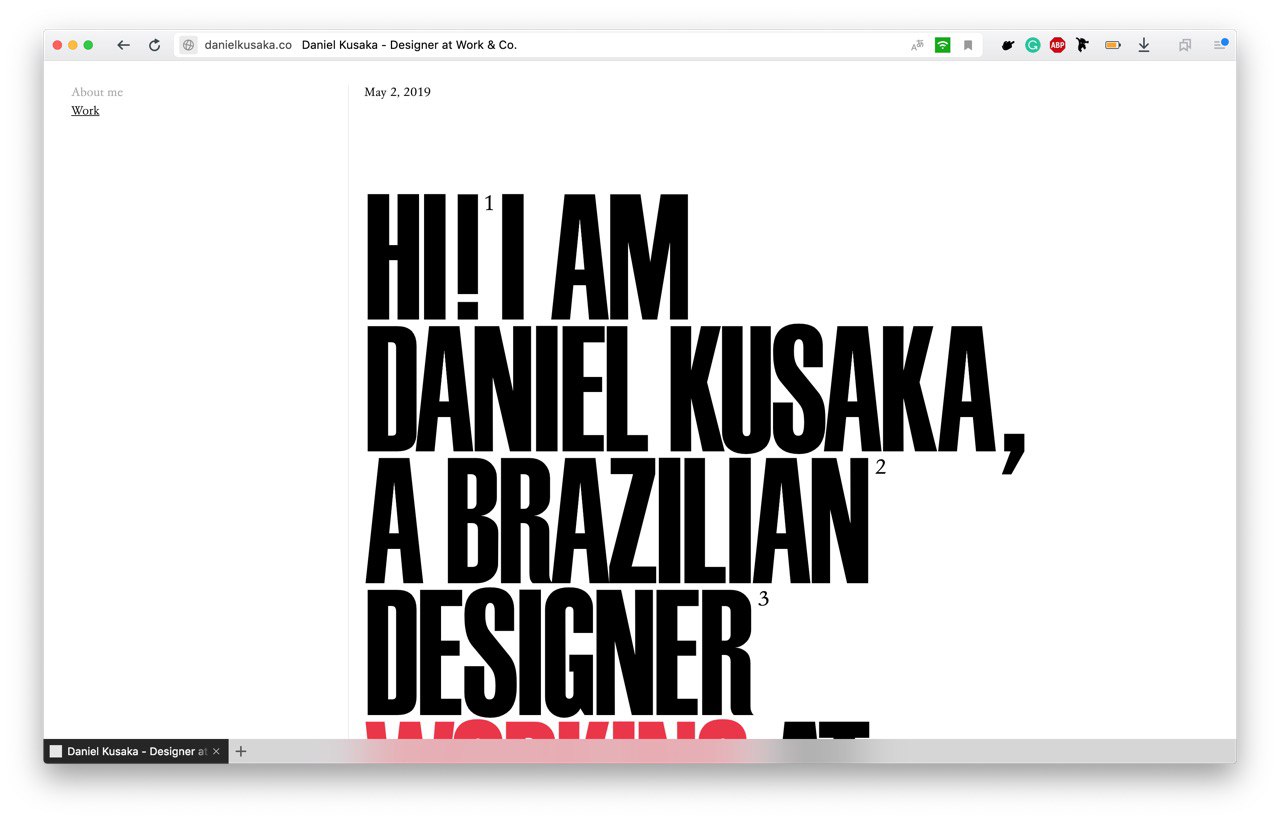Click footnote number 1 beside HI!
Screen dimensions: 1280x821
(x=489, y=204)
